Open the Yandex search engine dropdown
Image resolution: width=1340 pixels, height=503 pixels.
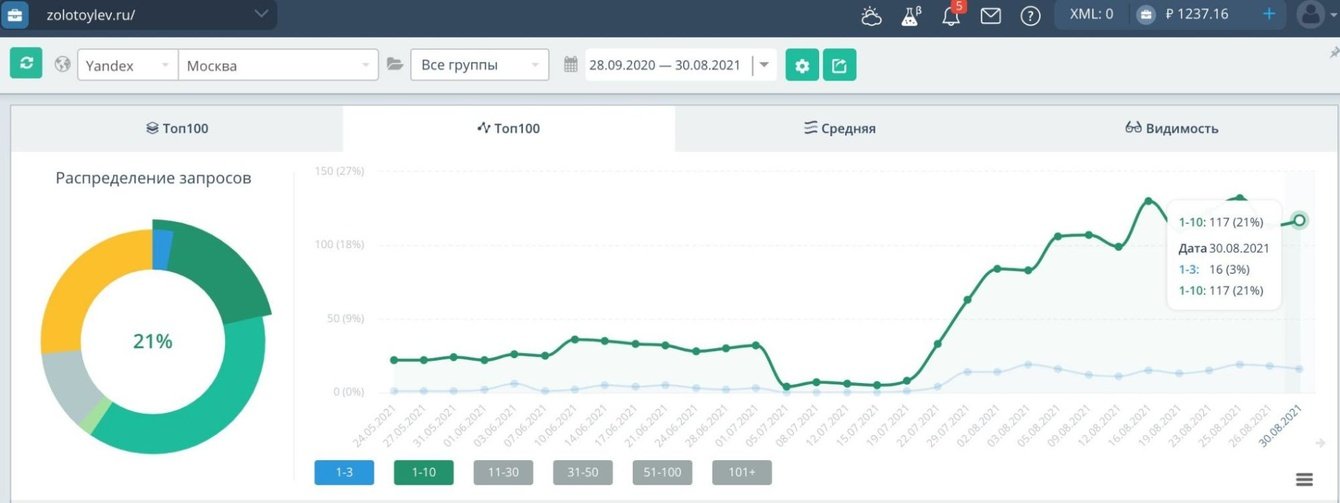point(127,65)
